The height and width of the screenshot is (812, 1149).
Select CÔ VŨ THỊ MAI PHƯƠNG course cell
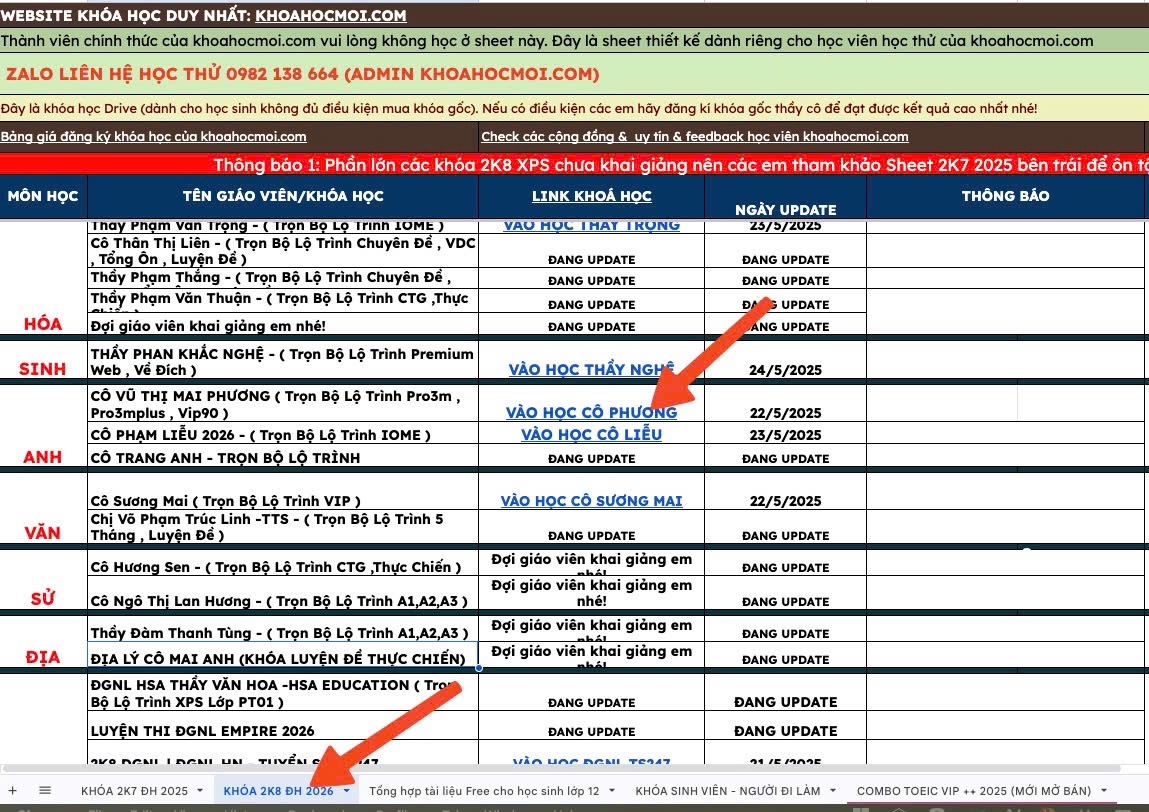(x=283, y=404)
